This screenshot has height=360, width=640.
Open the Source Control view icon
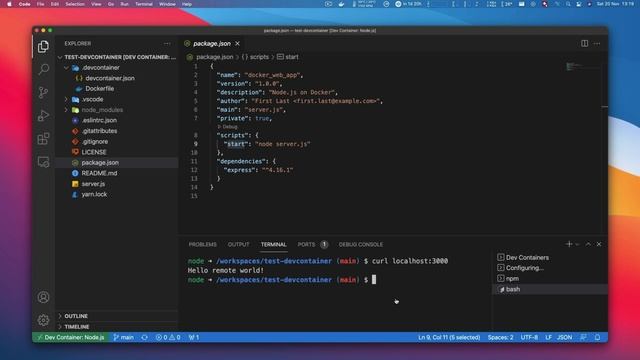point(43,92)
